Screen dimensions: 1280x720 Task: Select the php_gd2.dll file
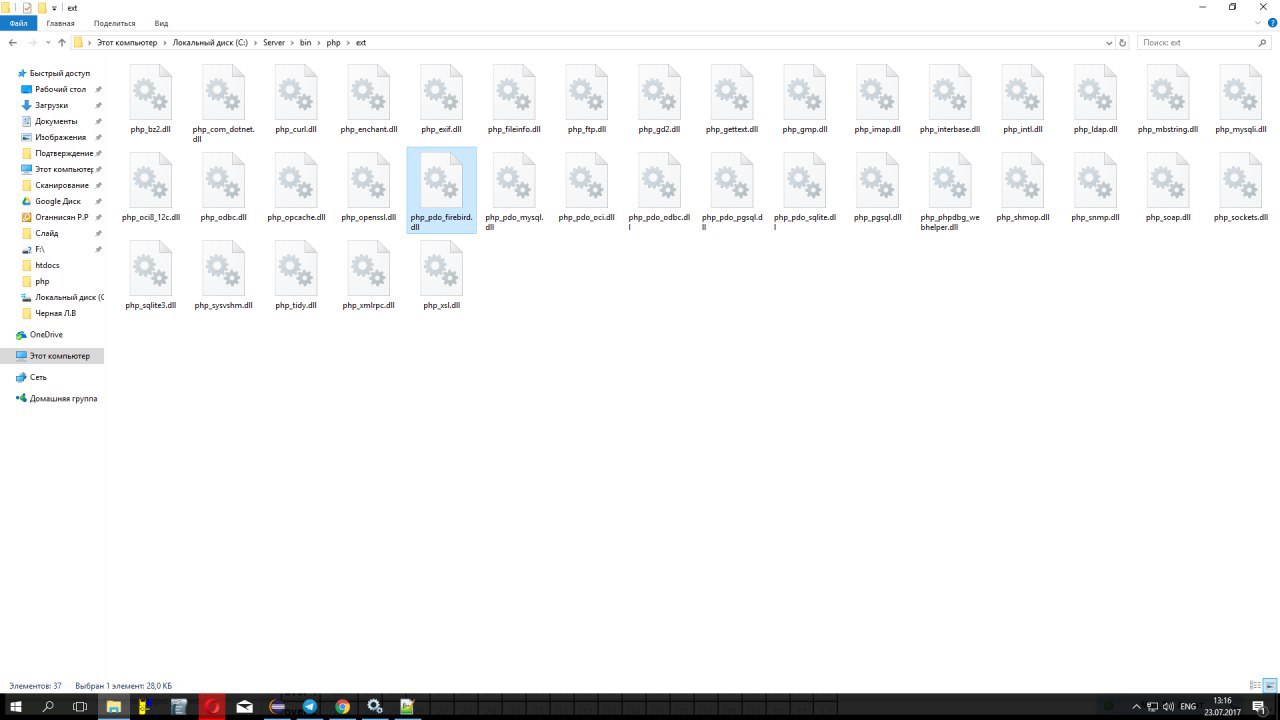(x=659, y=101)
